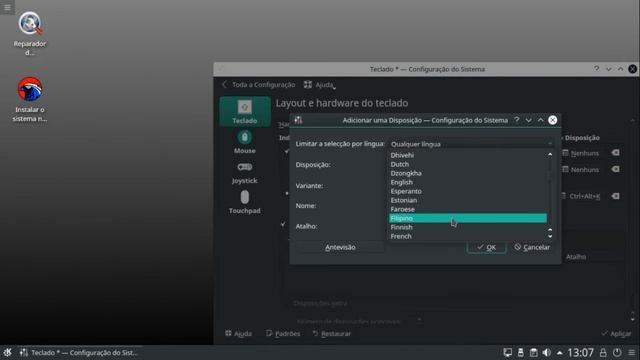Open the Qualquer lingua language dropdown

471,144
